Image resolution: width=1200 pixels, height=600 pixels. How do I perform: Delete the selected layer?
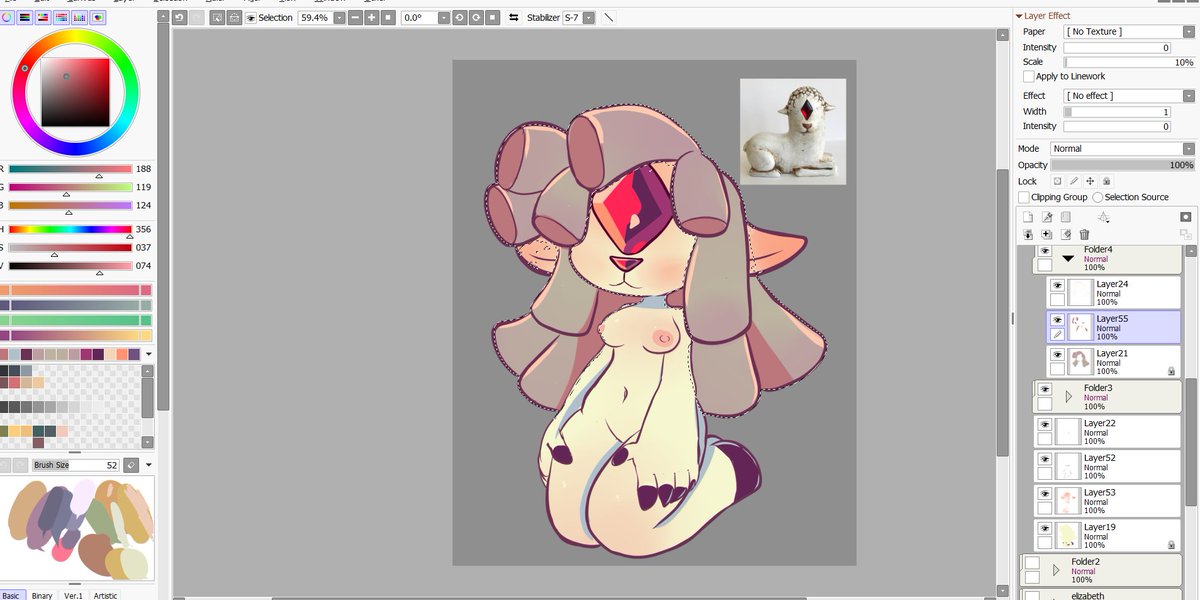click(x=1084, y=234)
